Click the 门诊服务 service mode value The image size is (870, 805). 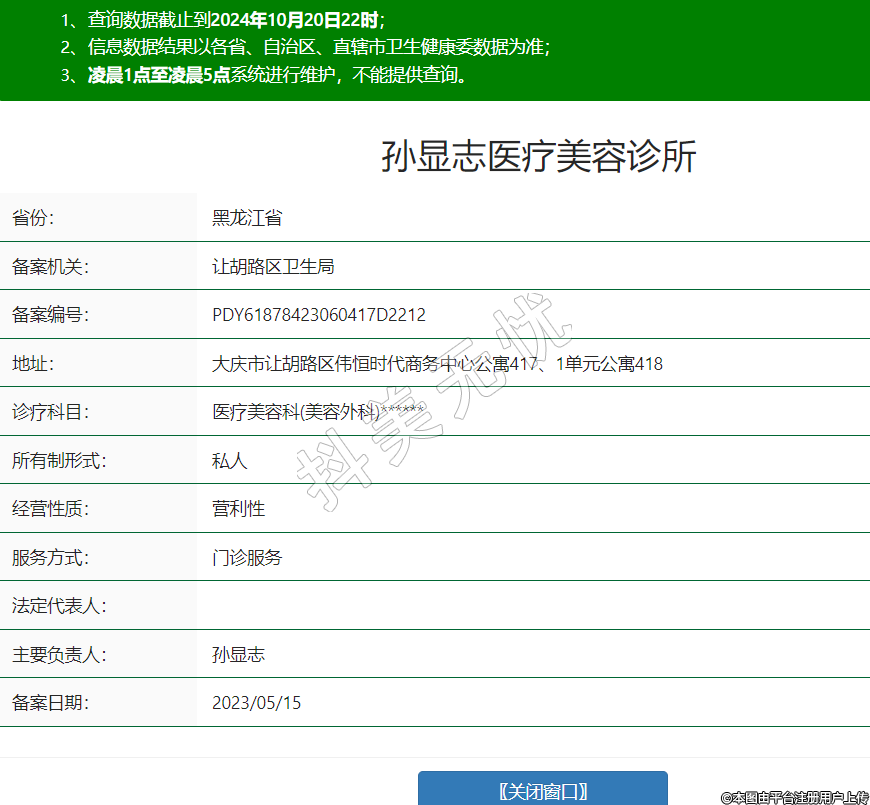coord(247,558)
